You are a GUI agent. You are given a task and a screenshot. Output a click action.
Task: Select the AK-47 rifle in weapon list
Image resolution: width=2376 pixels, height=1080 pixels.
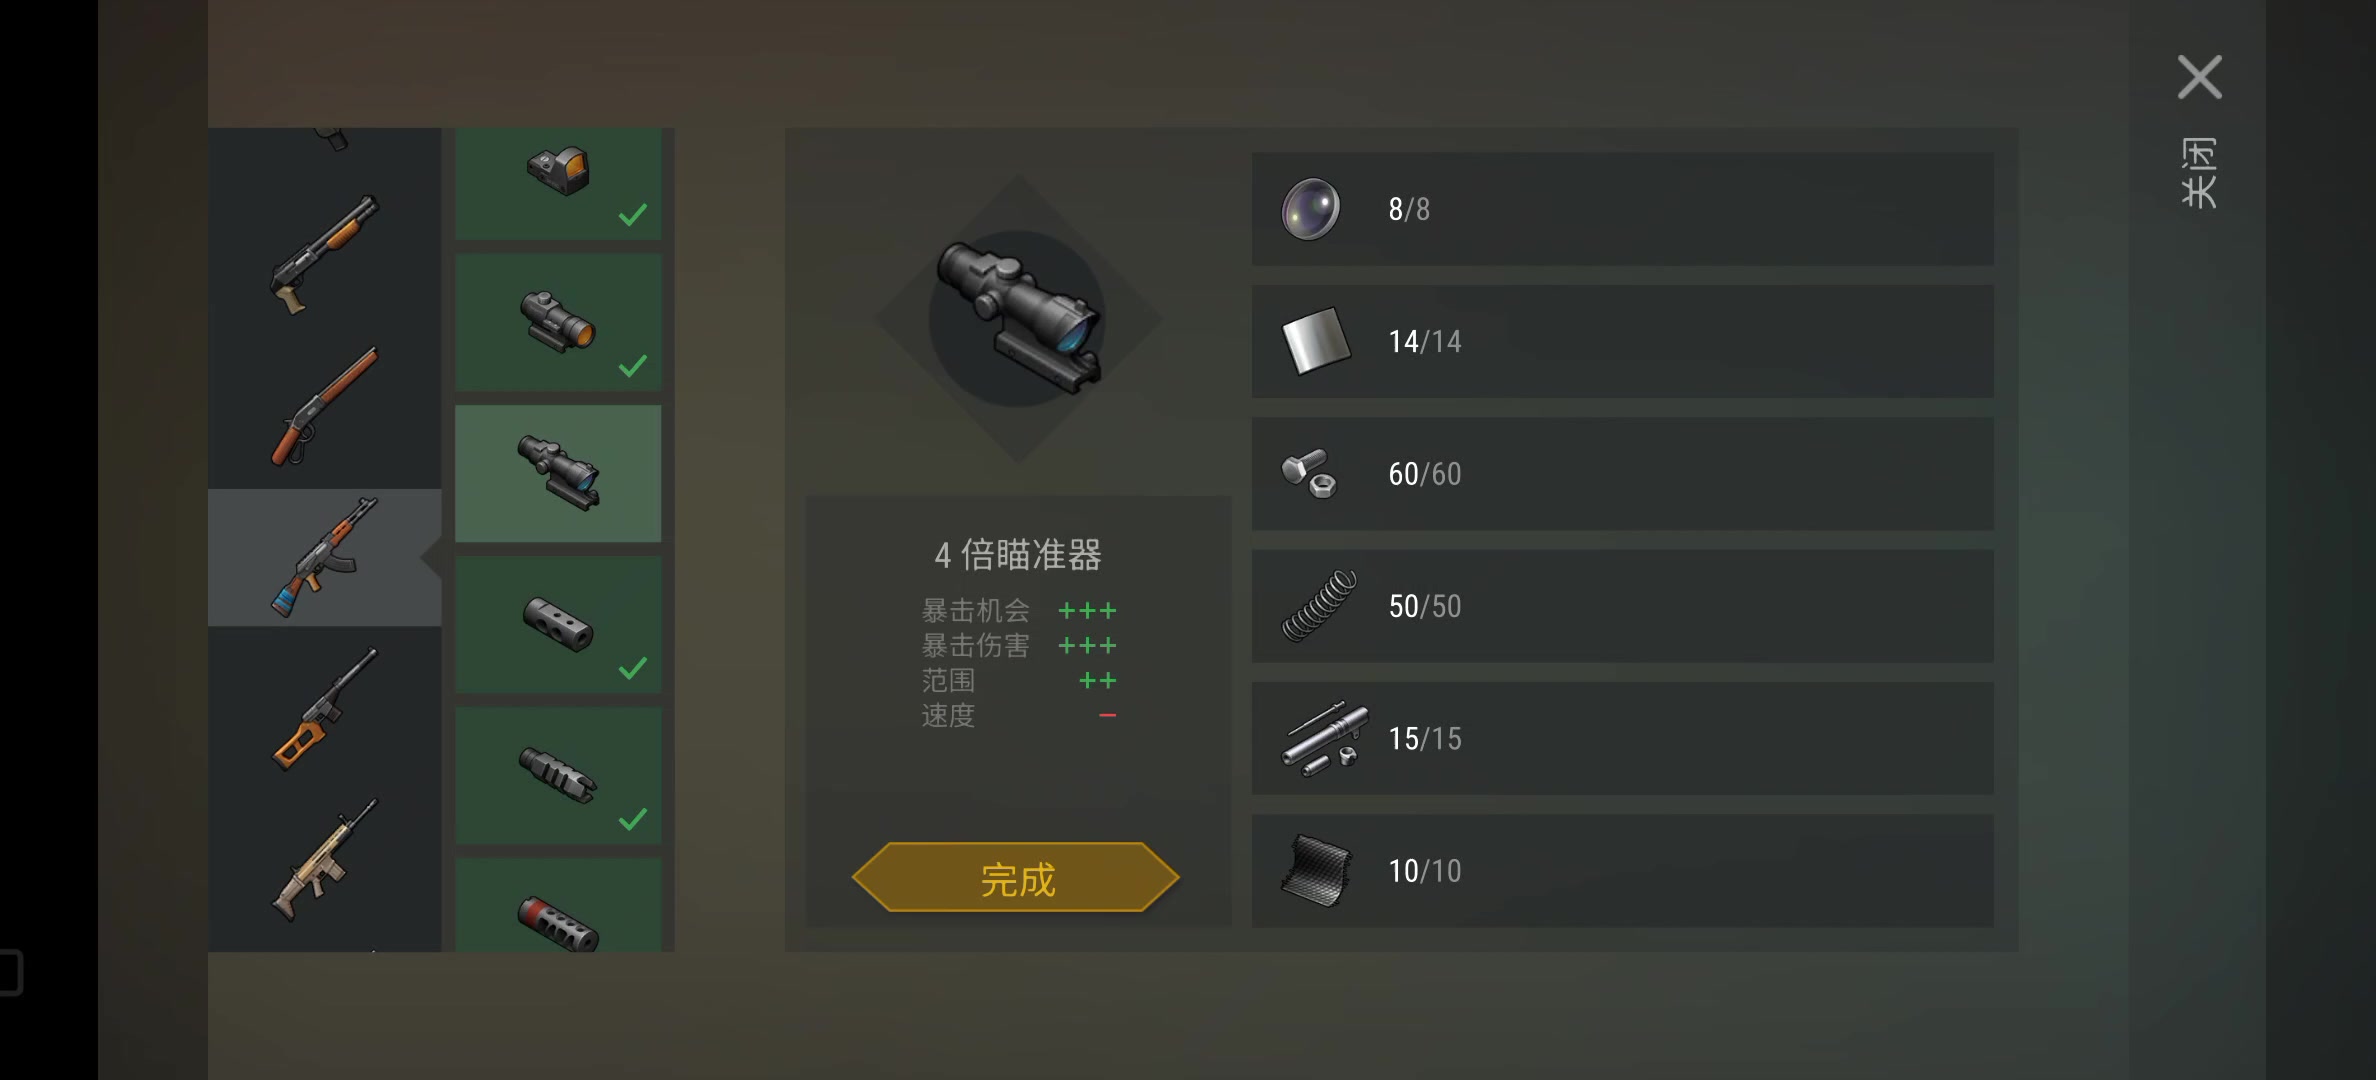324,557
